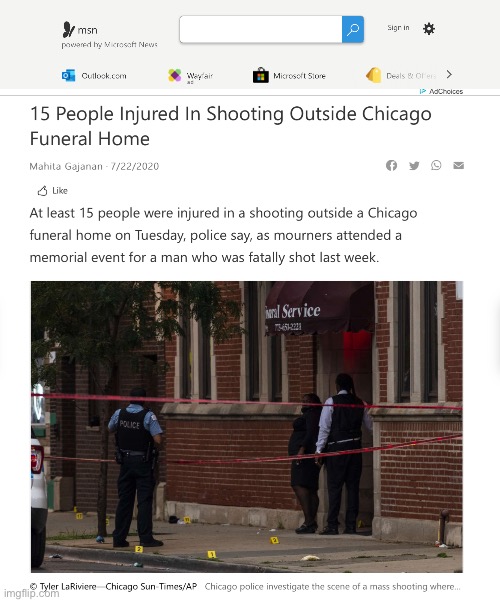This screenshot has width=500, height=602.
Task: Click the article headline about Chicago shooting
Action: pos(230,126)
